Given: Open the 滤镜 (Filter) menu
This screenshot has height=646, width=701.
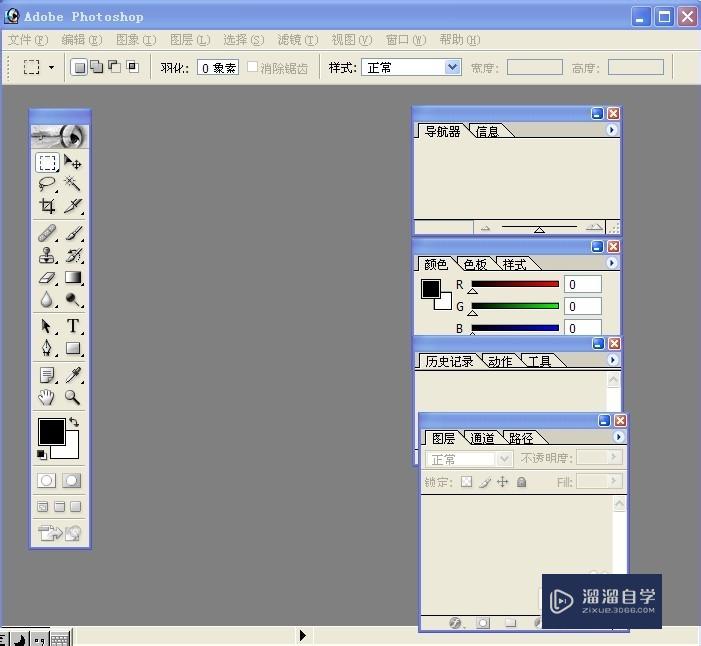Looking at the screenshot, I should 298,40.
